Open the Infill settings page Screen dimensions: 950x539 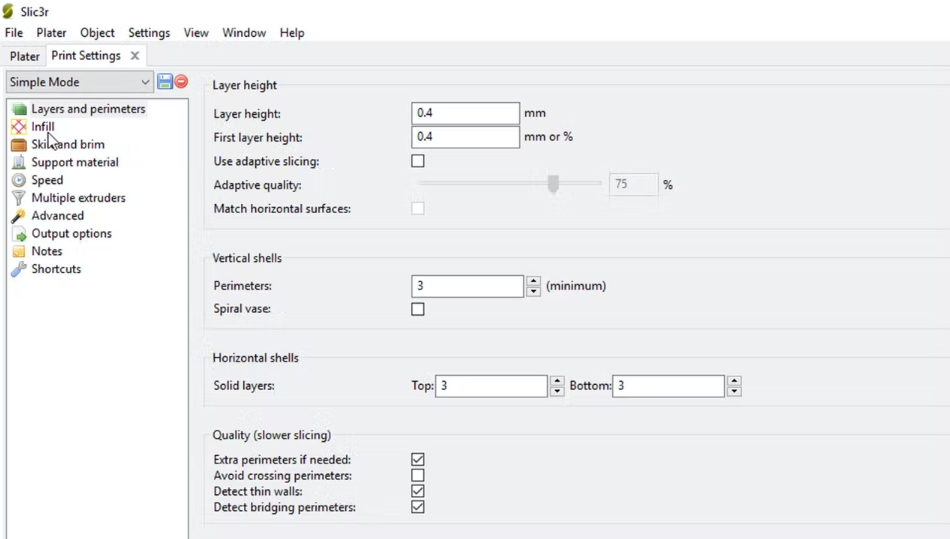pyautogui.click(x=43, y=127)
